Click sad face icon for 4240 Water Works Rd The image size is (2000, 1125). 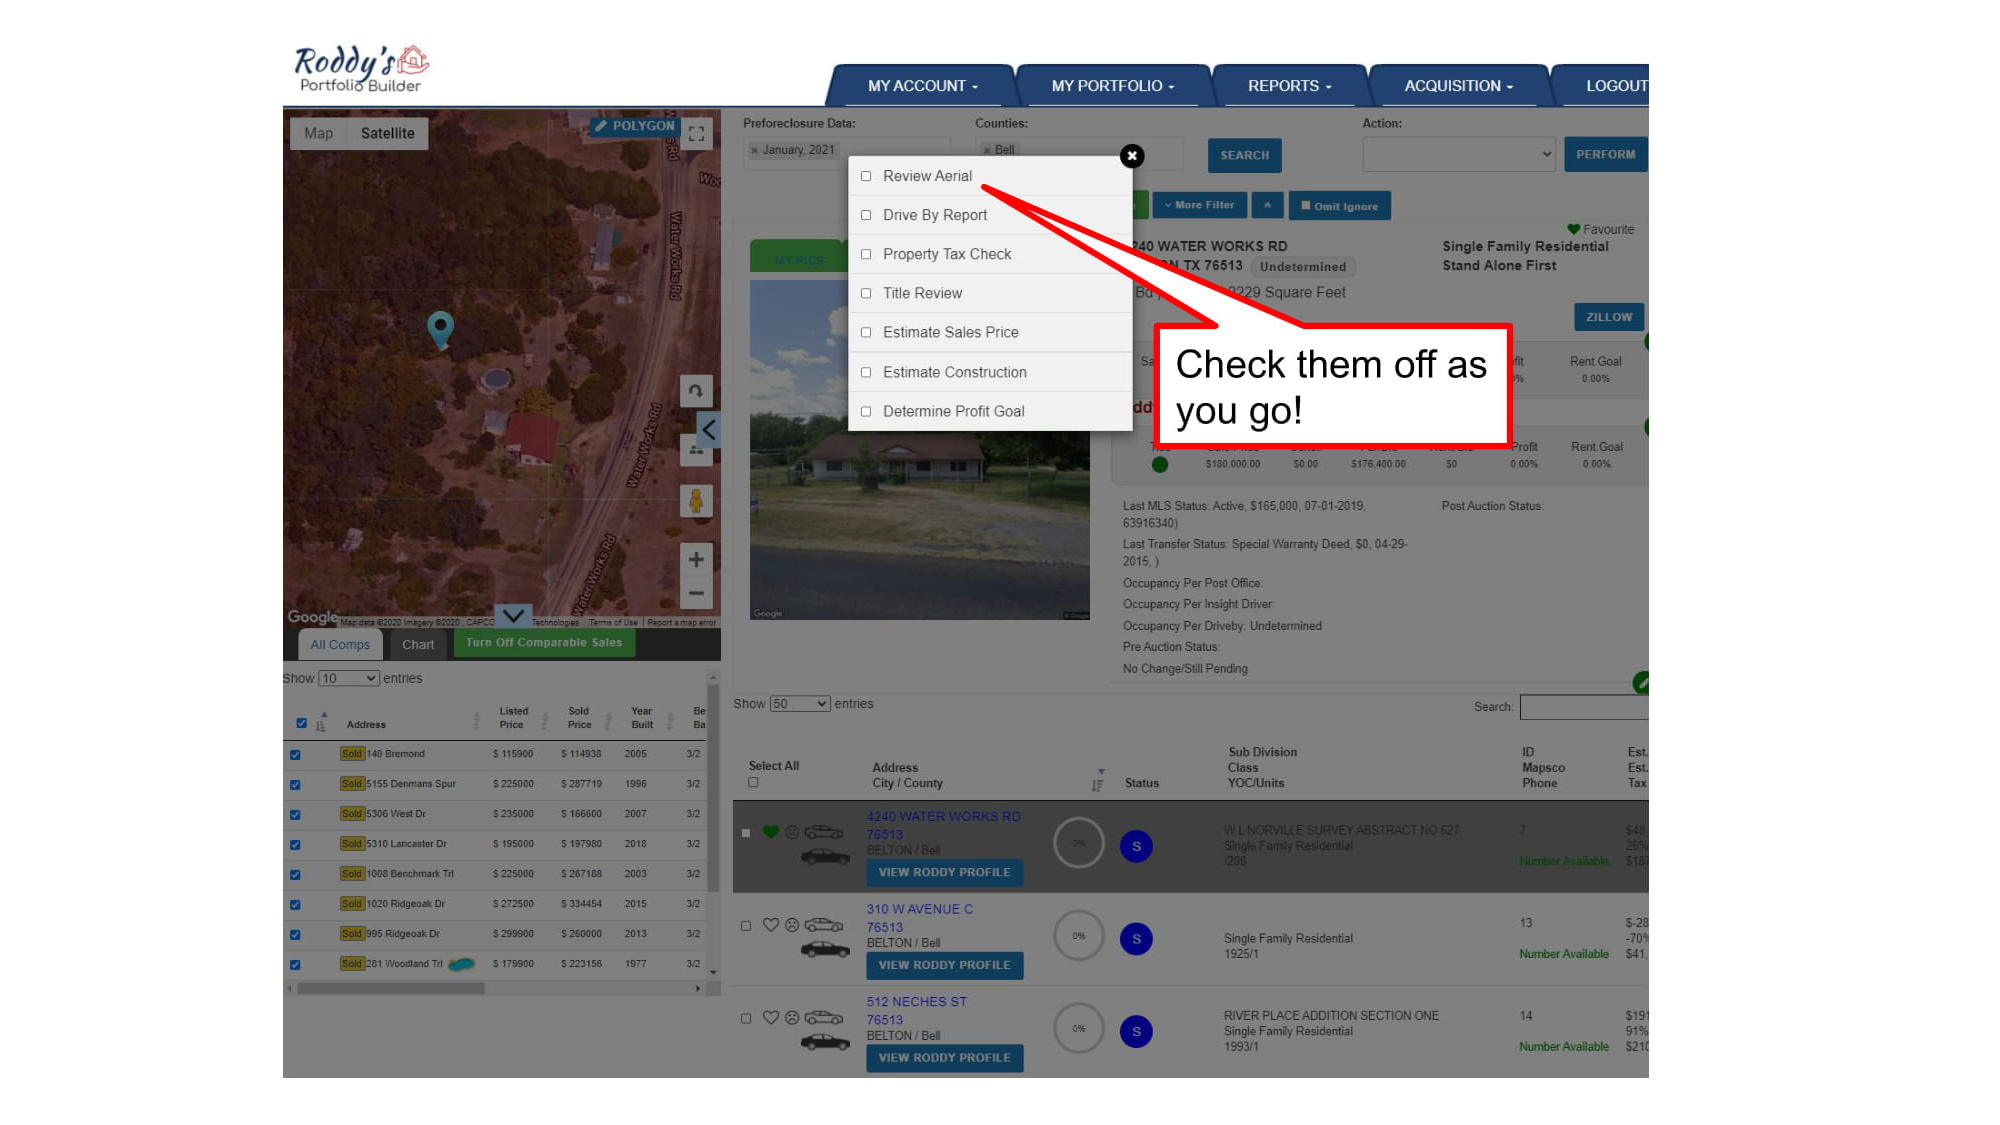(x=792, y=832)
